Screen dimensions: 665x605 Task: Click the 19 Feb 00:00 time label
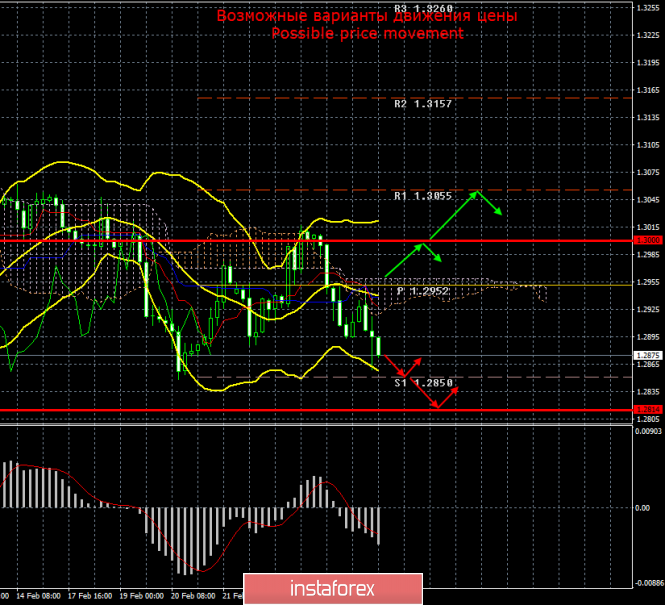click(142, 596)
